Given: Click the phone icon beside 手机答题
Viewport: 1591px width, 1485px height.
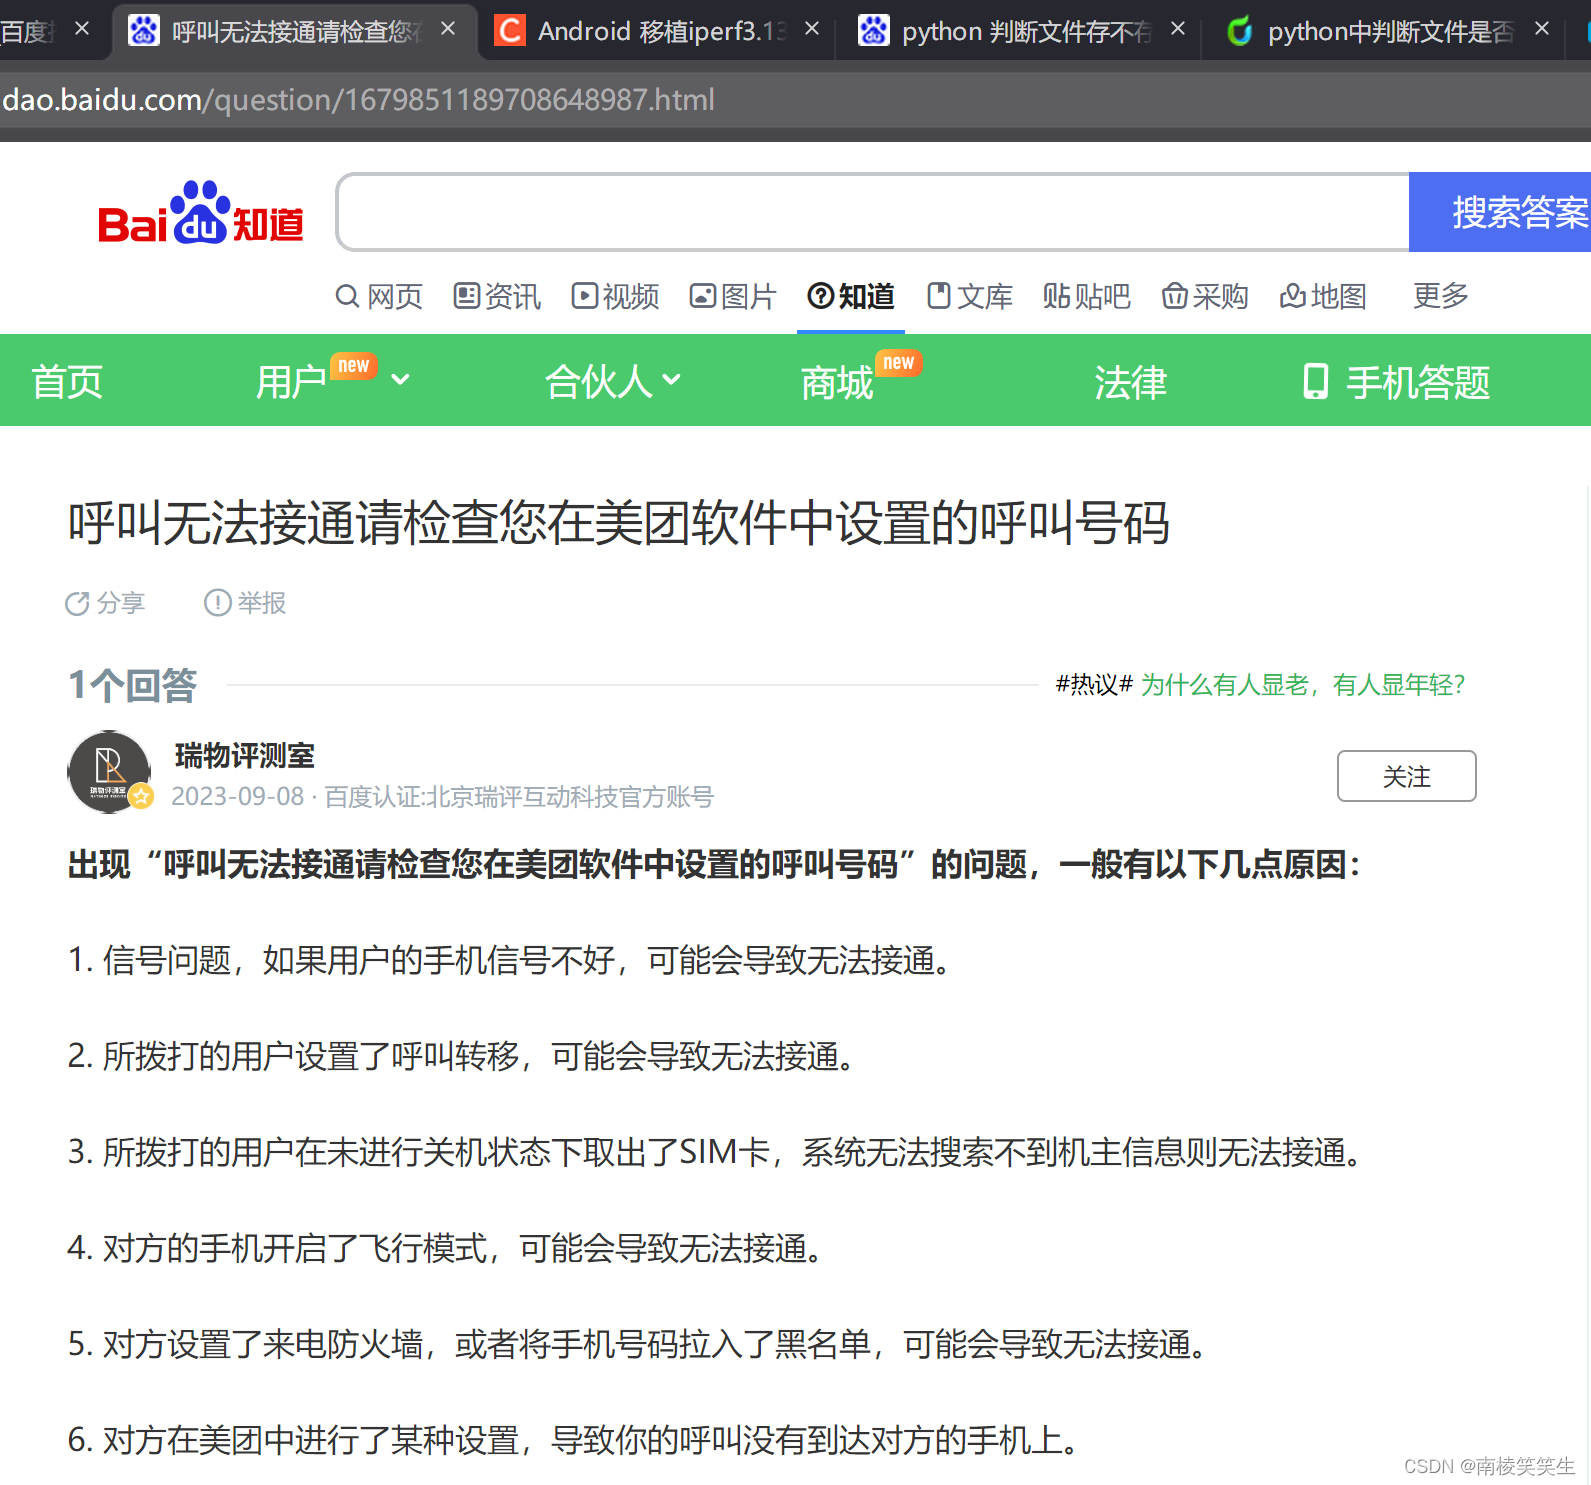Looking at the screenshot, I should pyautogui.click(x=1316, y=381).
